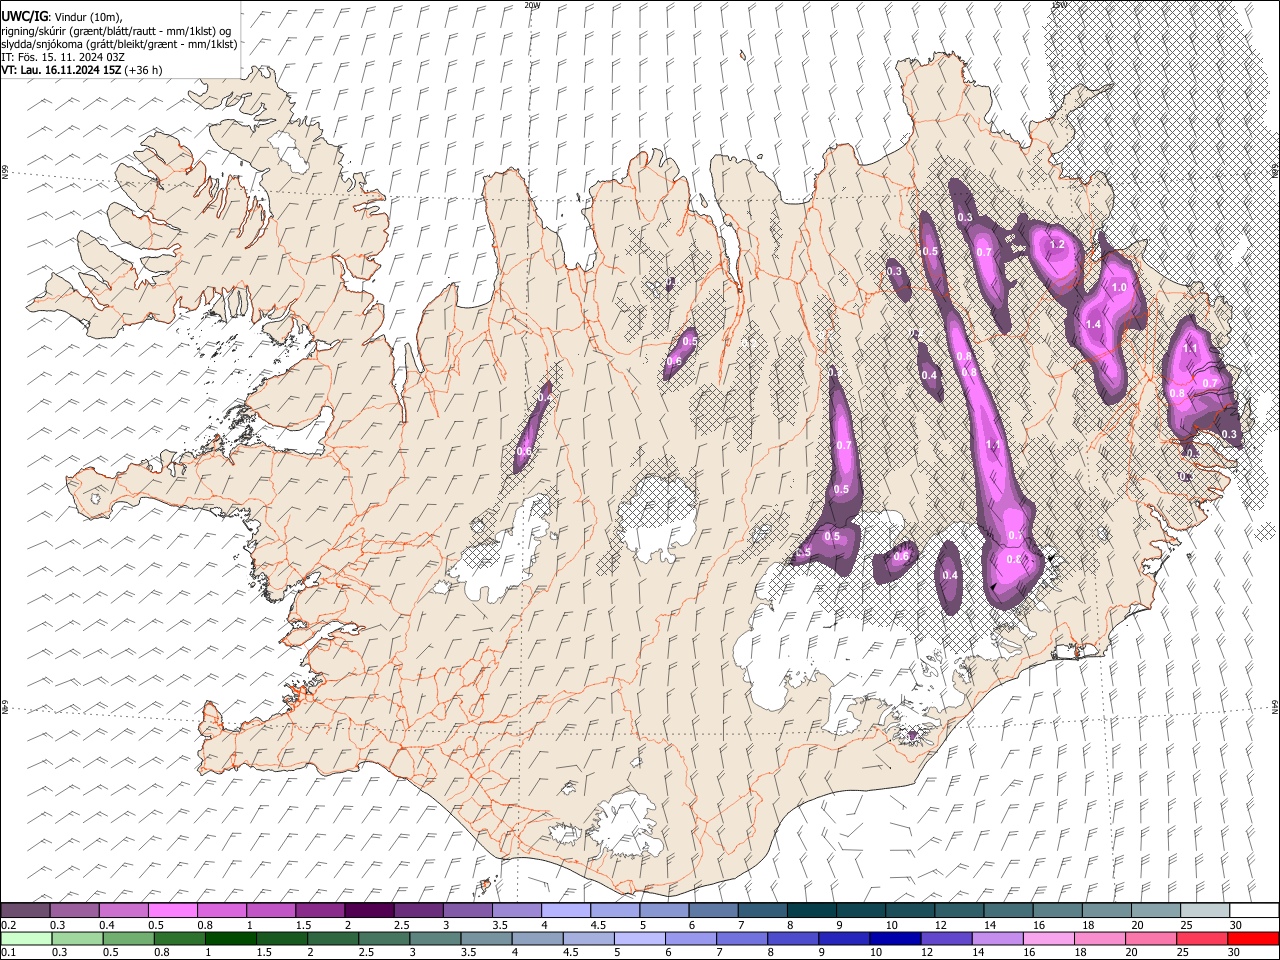The image size is (1280, 960).
Task: Select the pale green lower swatch from 0.1 to 0.3
Action: (26, 938)
